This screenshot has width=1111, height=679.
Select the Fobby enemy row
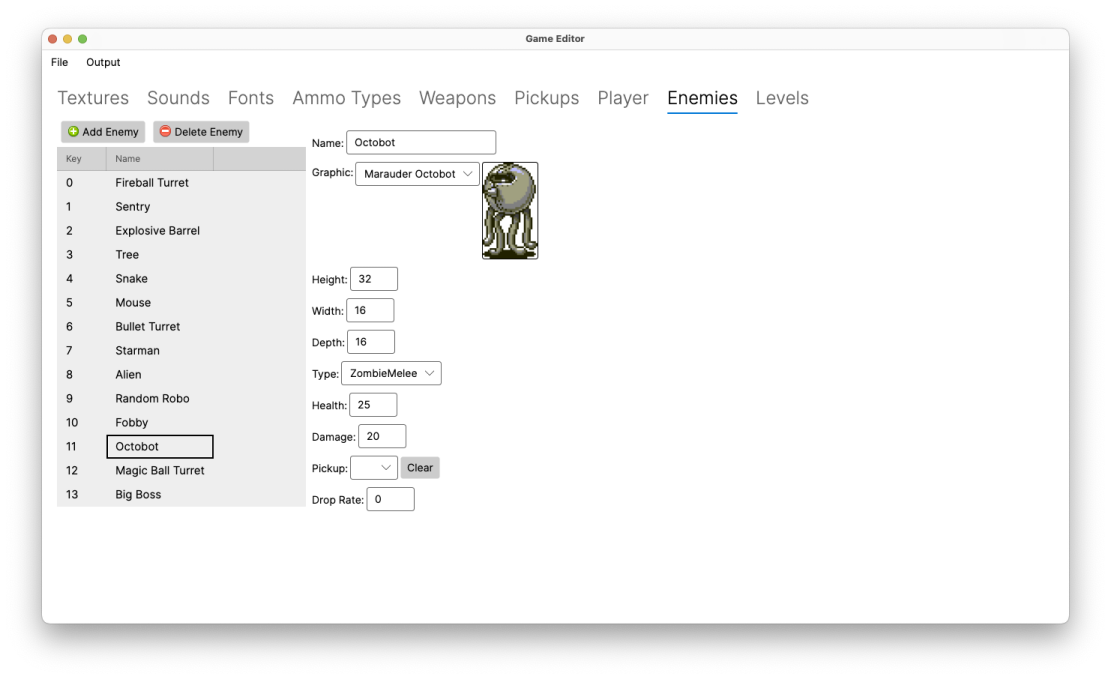(x=181, y=422)
